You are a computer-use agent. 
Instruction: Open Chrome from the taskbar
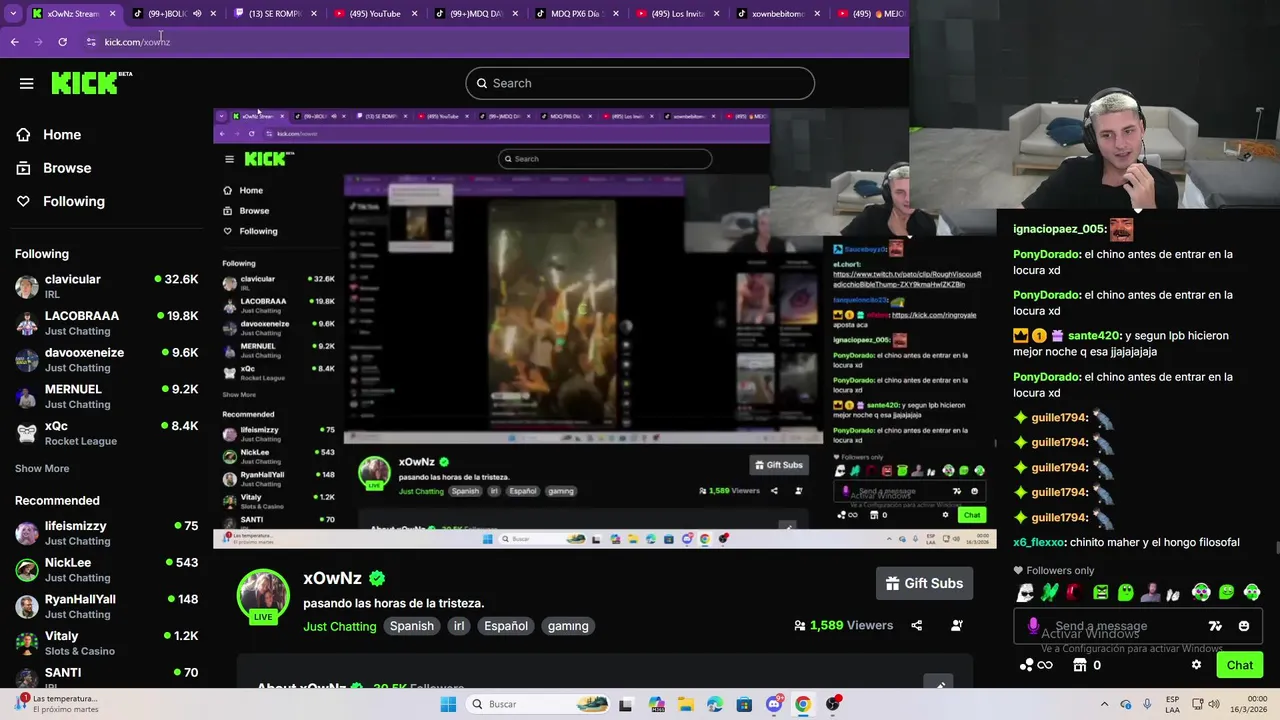pyautogui.click(x=802, y=704)
